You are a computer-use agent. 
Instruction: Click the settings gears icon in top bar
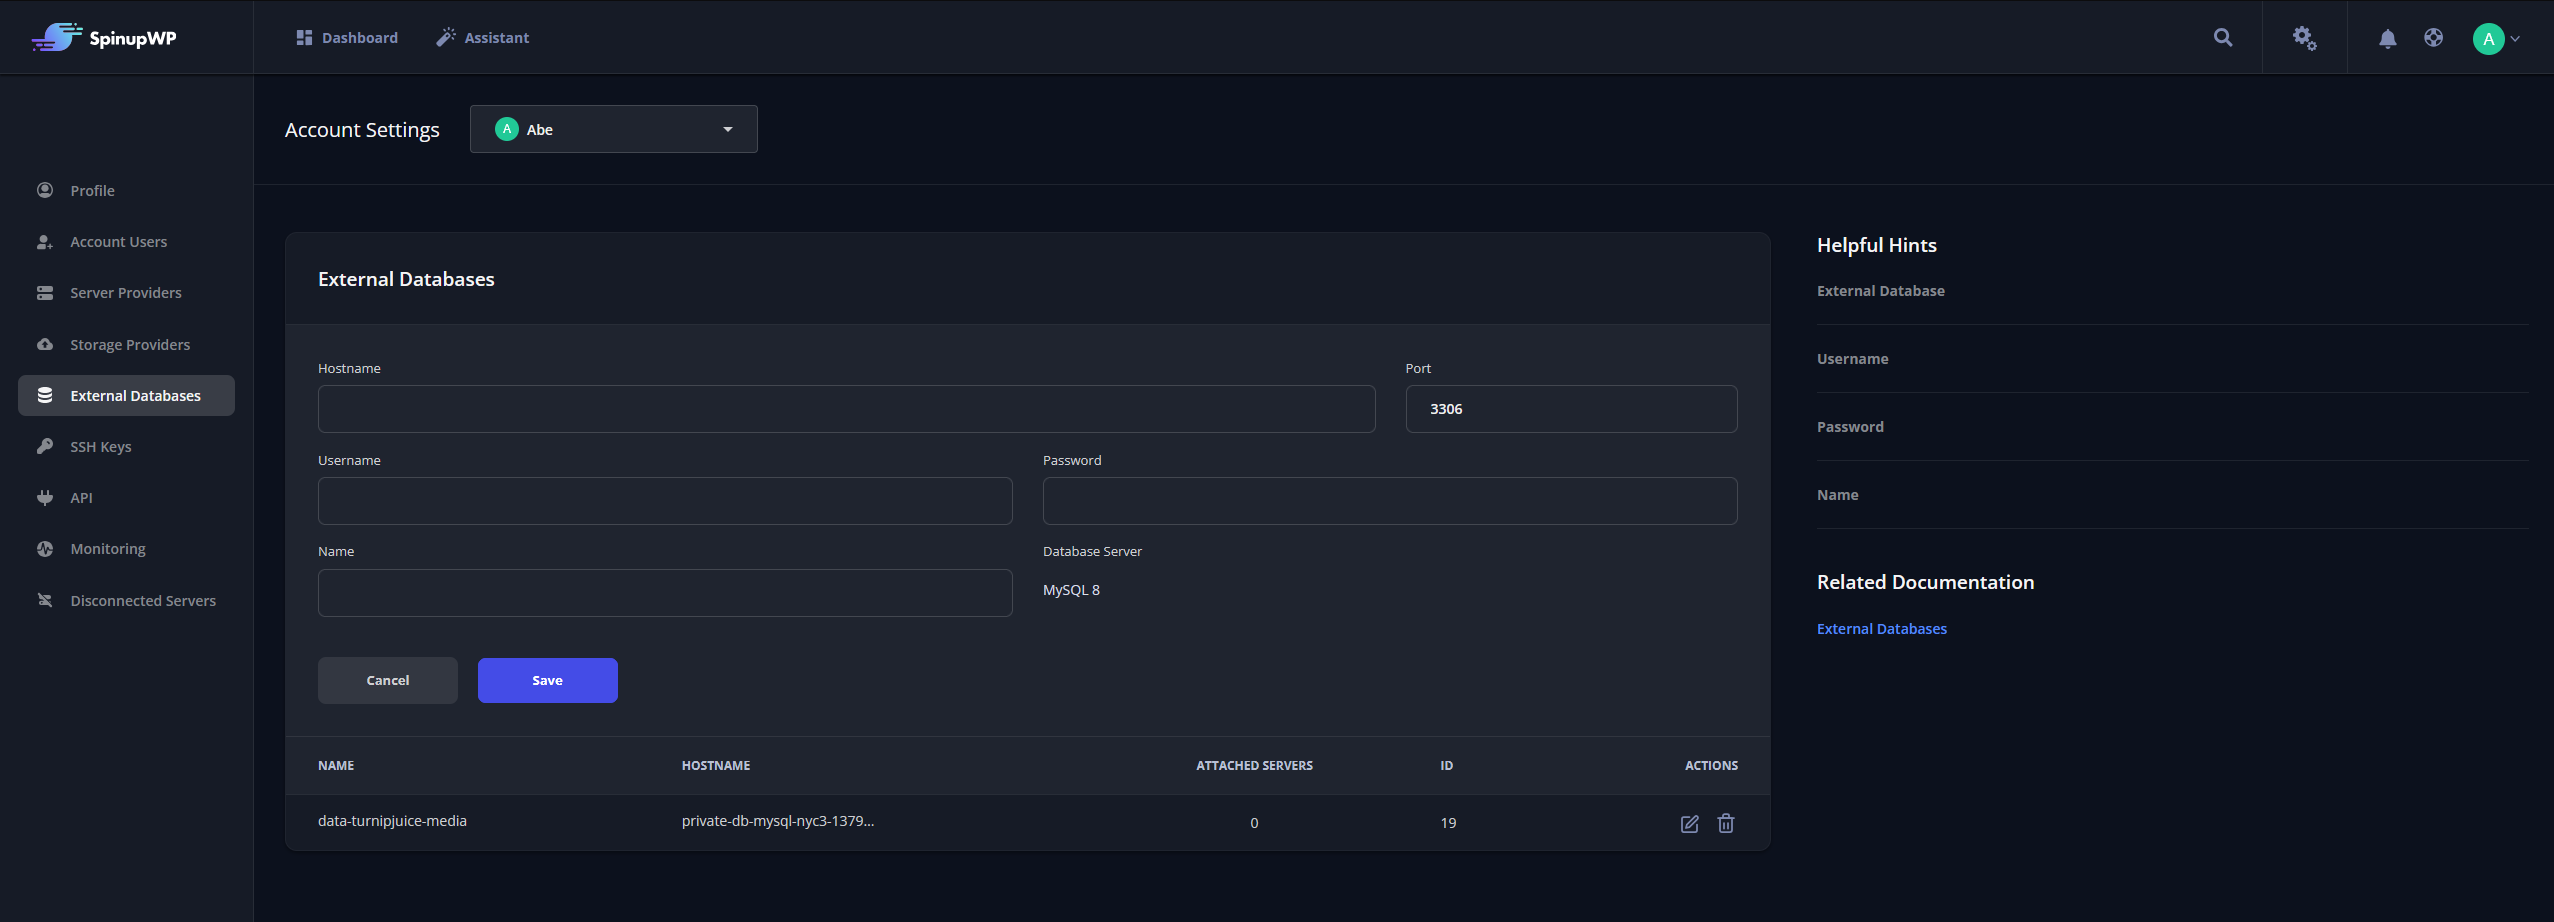click(2302, 37)
